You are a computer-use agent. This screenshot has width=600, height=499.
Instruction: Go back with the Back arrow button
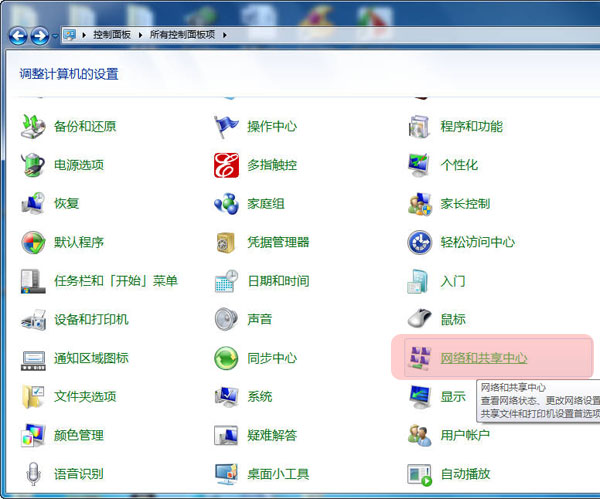click(x=18, y=36)
